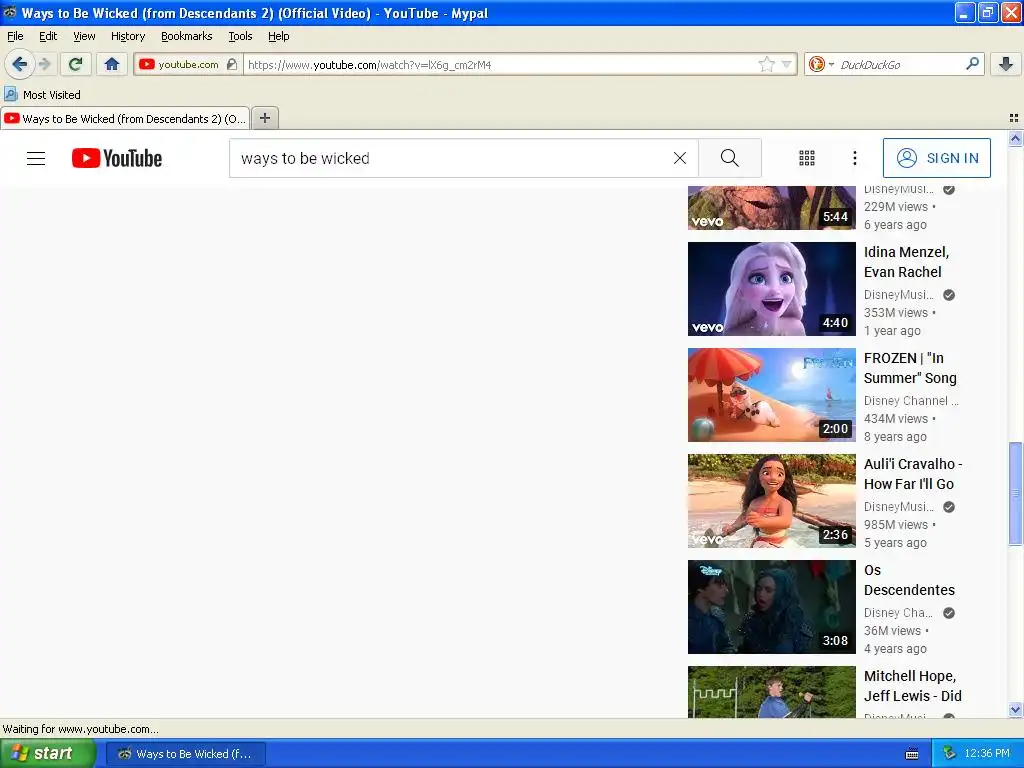Screen dimensions: 1024x768
Task: Open the Downloads arrow button
Action: (x=1006, y=64)
